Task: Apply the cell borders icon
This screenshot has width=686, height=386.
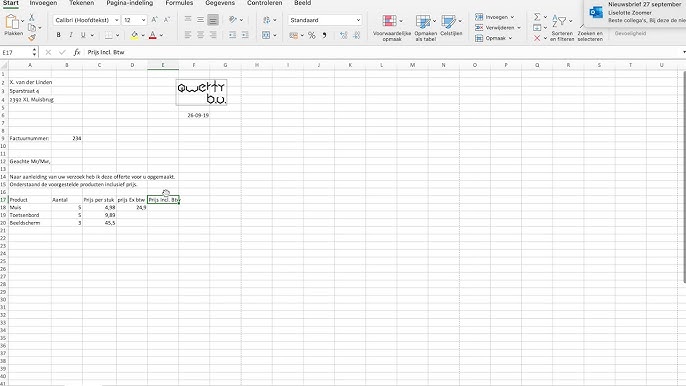Action: [x=108, y=35]
